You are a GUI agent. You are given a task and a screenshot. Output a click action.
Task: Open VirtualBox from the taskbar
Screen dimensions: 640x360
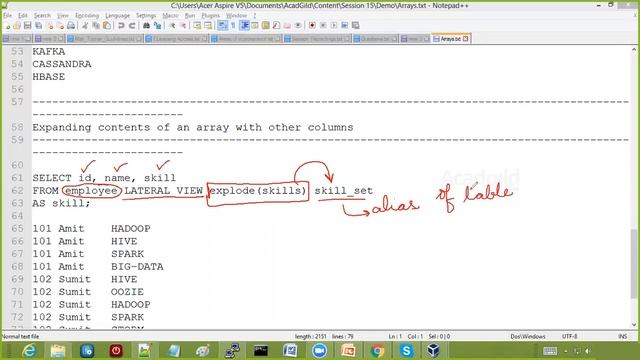click(x=434, y=351)
